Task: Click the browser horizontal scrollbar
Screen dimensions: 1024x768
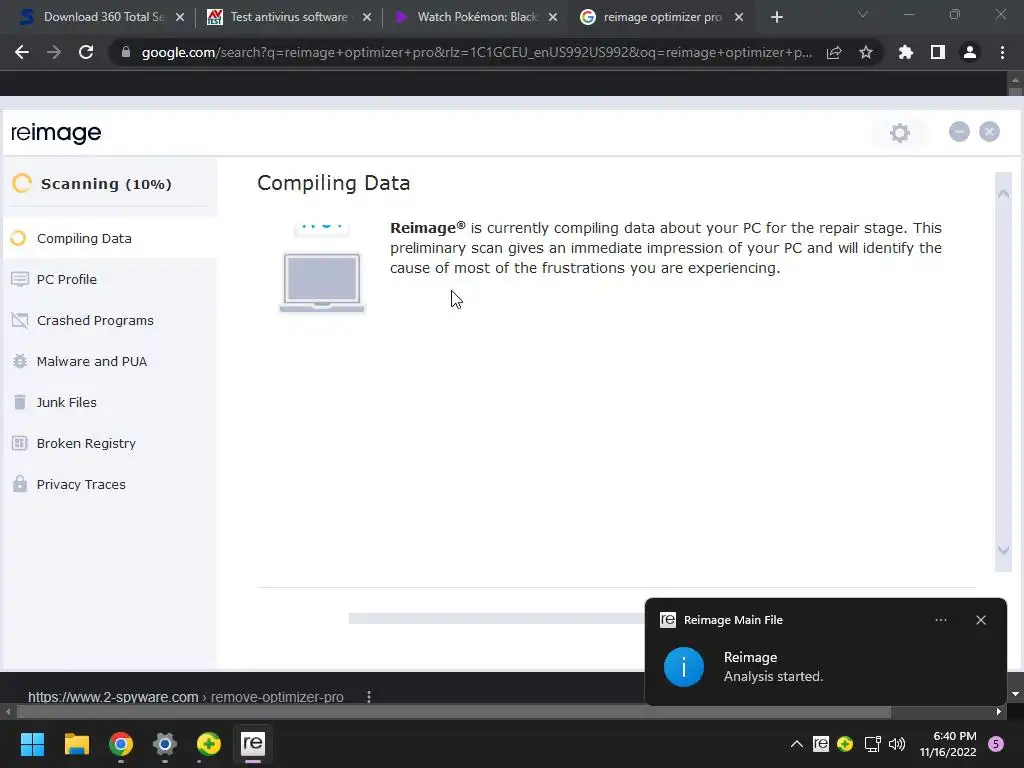Action: click(x=452, y=712)
